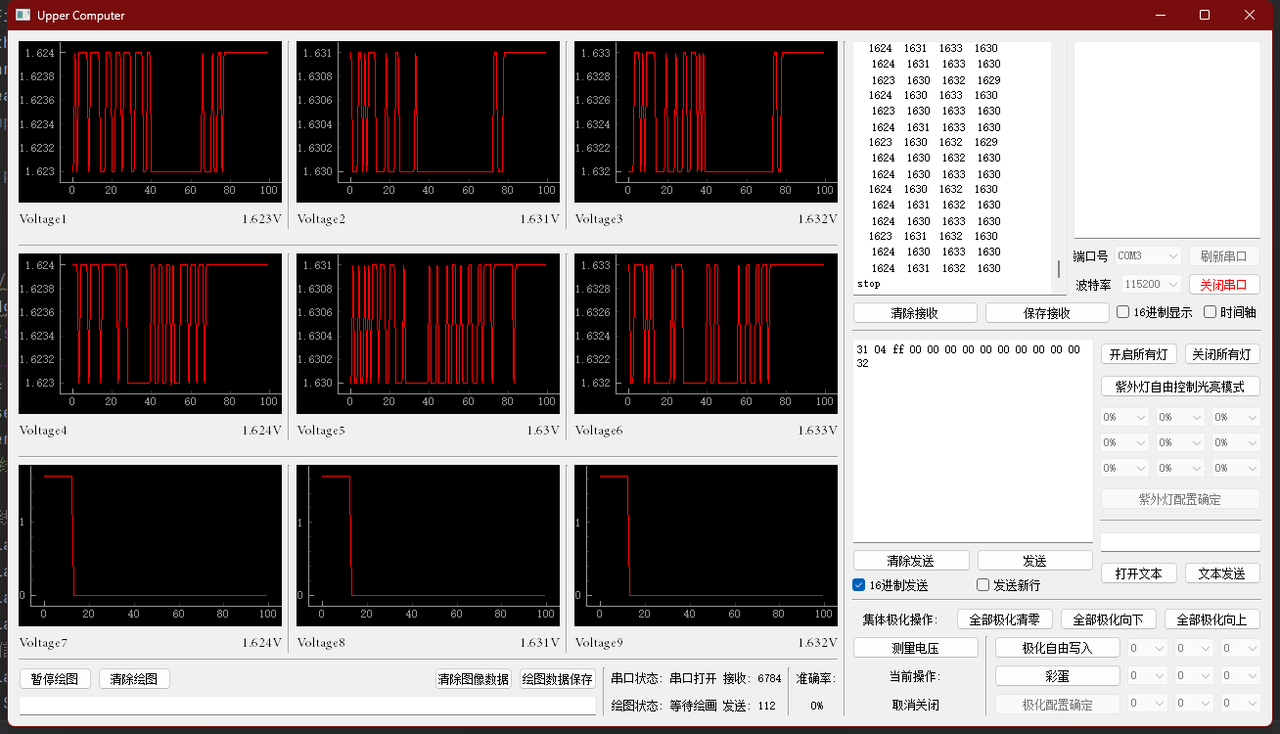
Task: Click the Upper Computer app icon in titlebar
Action: pos(21,15)
